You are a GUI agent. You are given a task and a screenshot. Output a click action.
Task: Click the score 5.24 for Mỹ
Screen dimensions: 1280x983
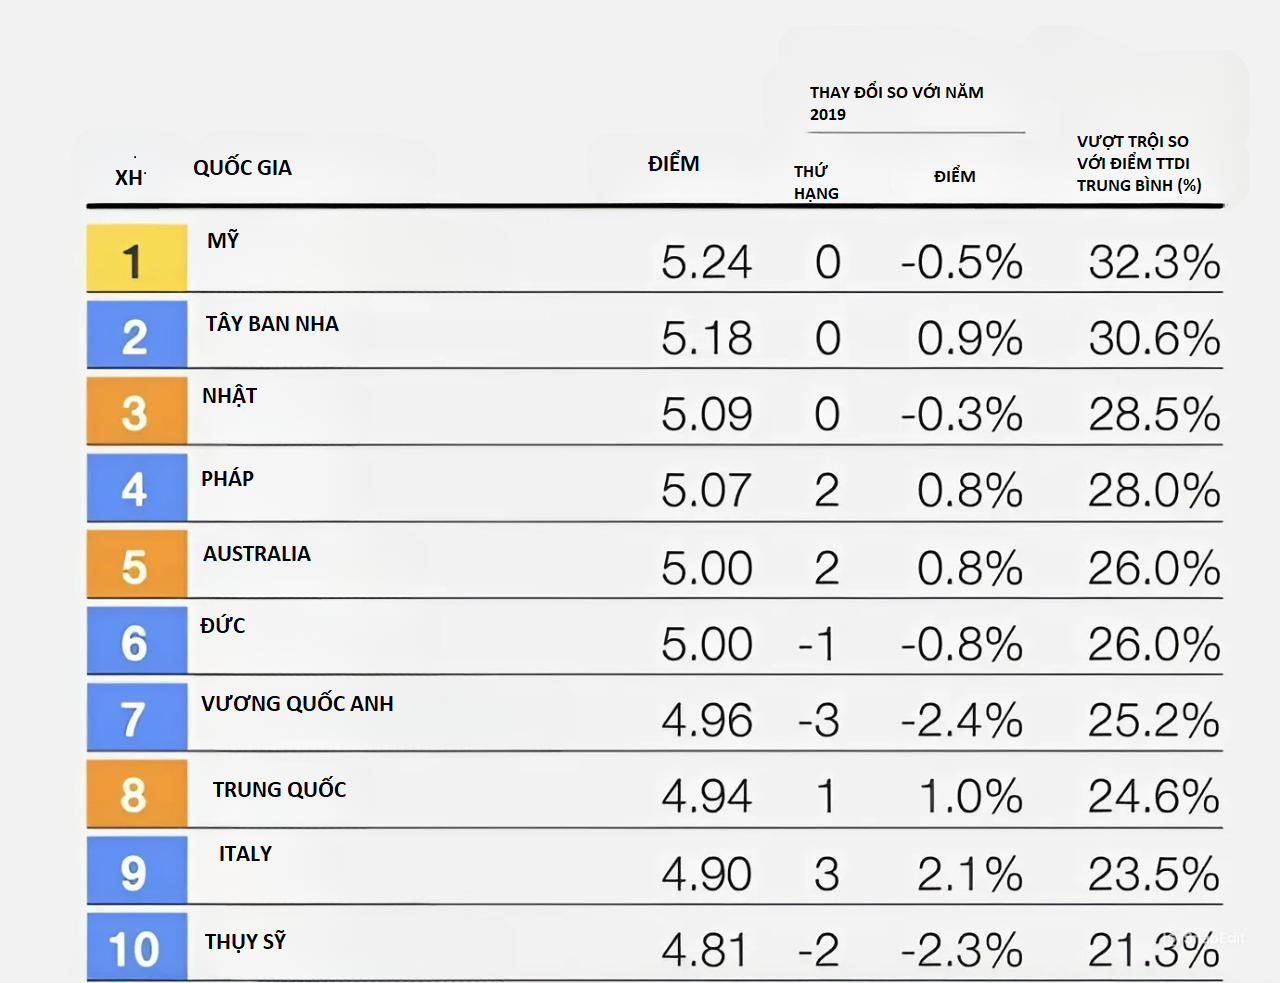click(x=706, y=263)
